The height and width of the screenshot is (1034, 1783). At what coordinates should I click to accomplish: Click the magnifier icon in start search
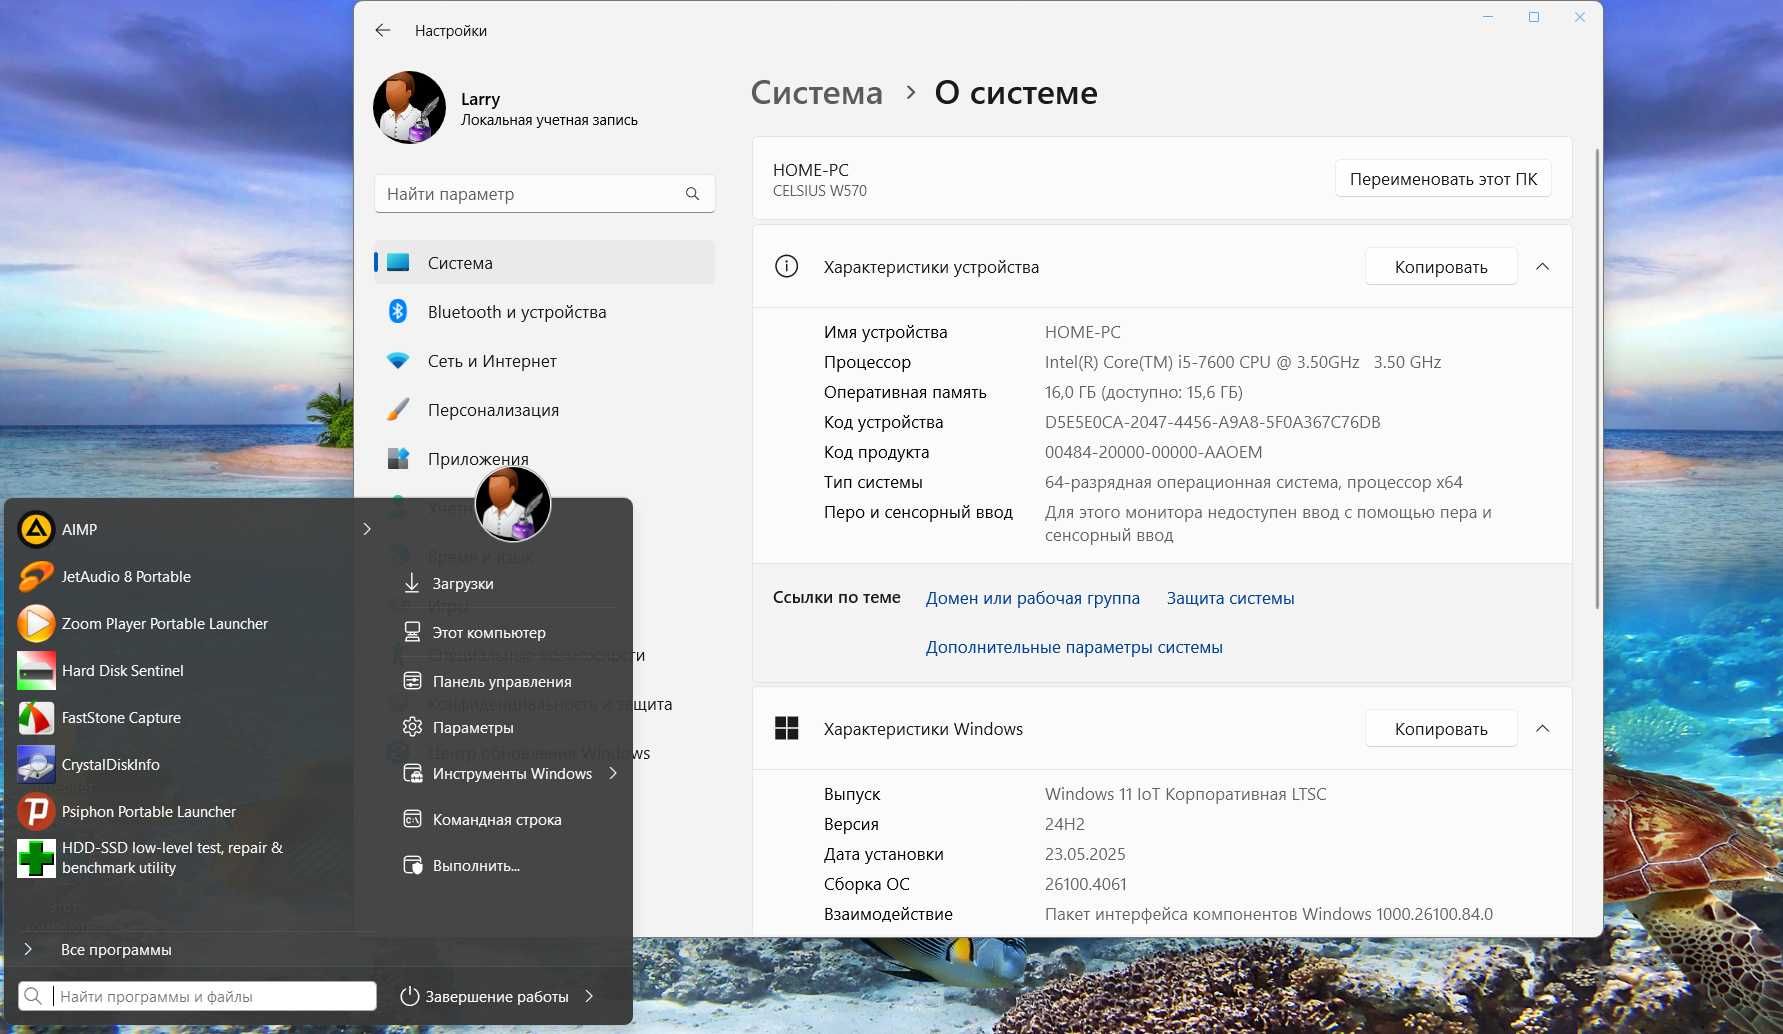(x=33, y=996)
